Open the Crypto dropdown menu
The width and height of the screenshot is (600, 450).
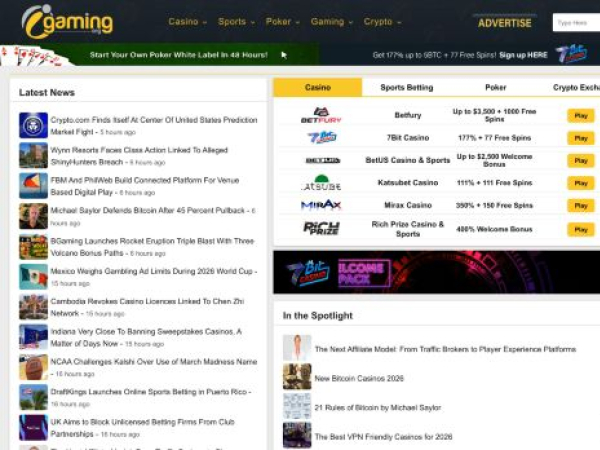pyautogui.click(x=382, y=22)
